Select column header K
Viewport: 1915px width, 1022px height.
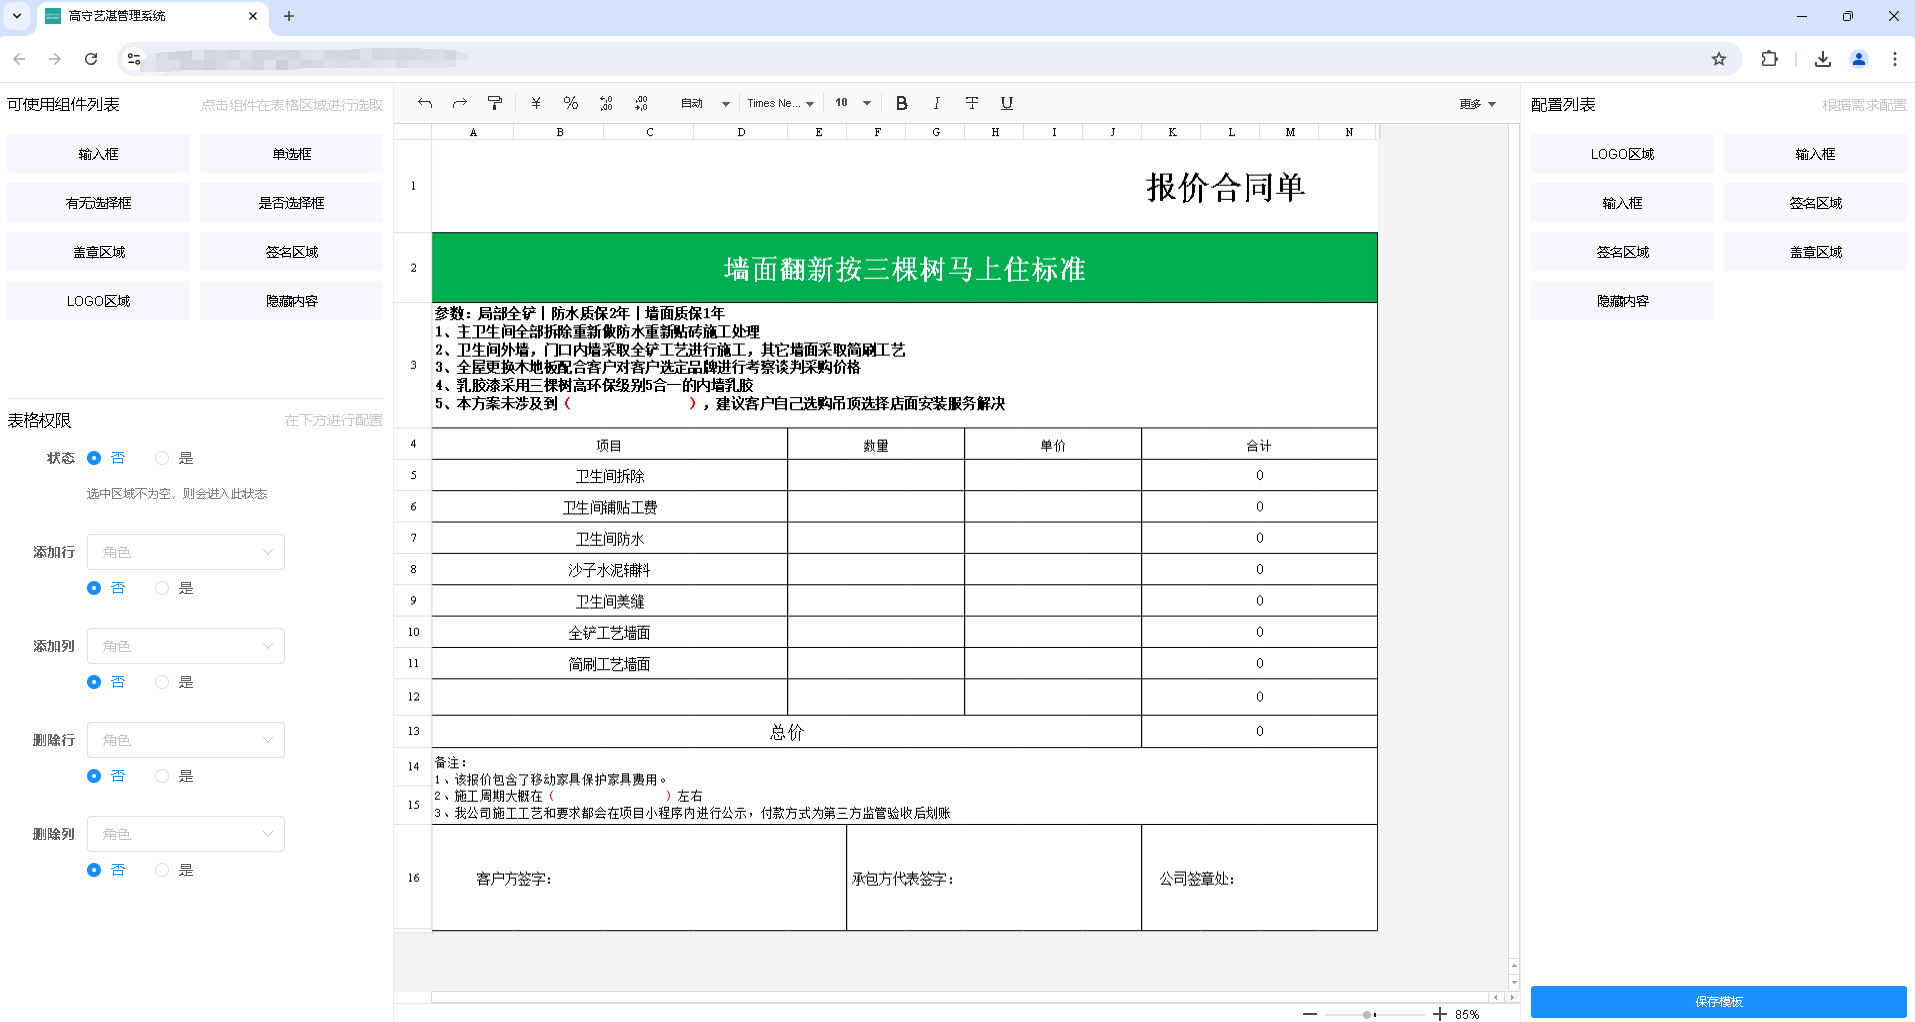(1172, 132)
